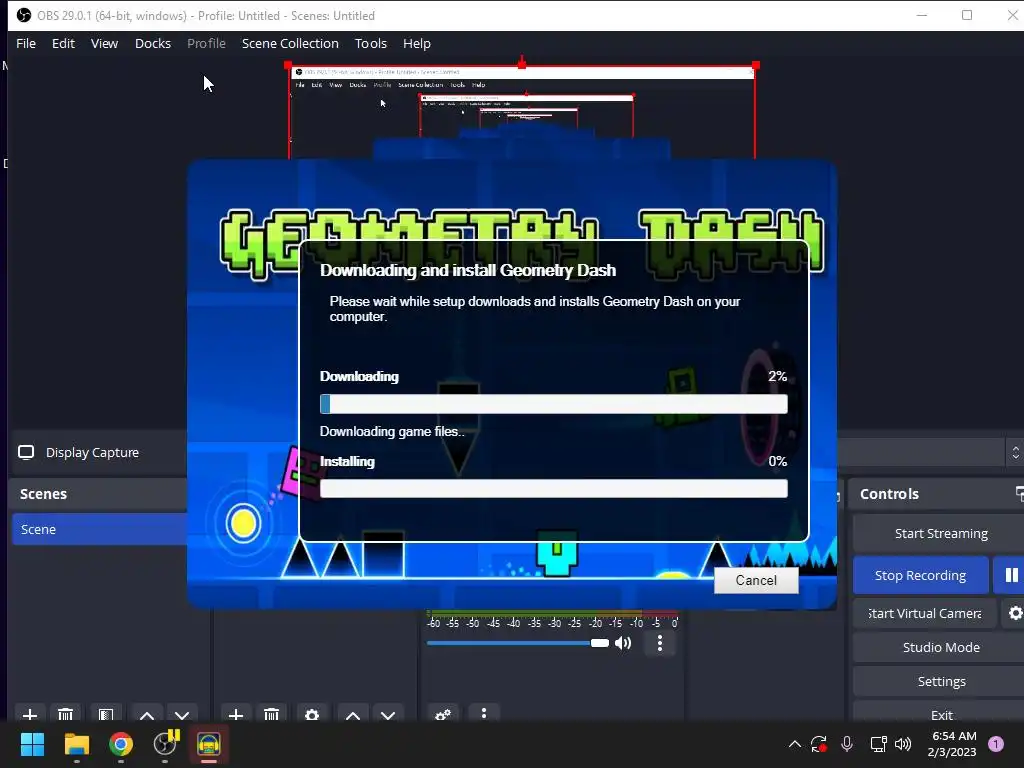Screen dimensions: 1024x768
Task: Open virtual camera settings gear
Action: tap(1015, 613)
